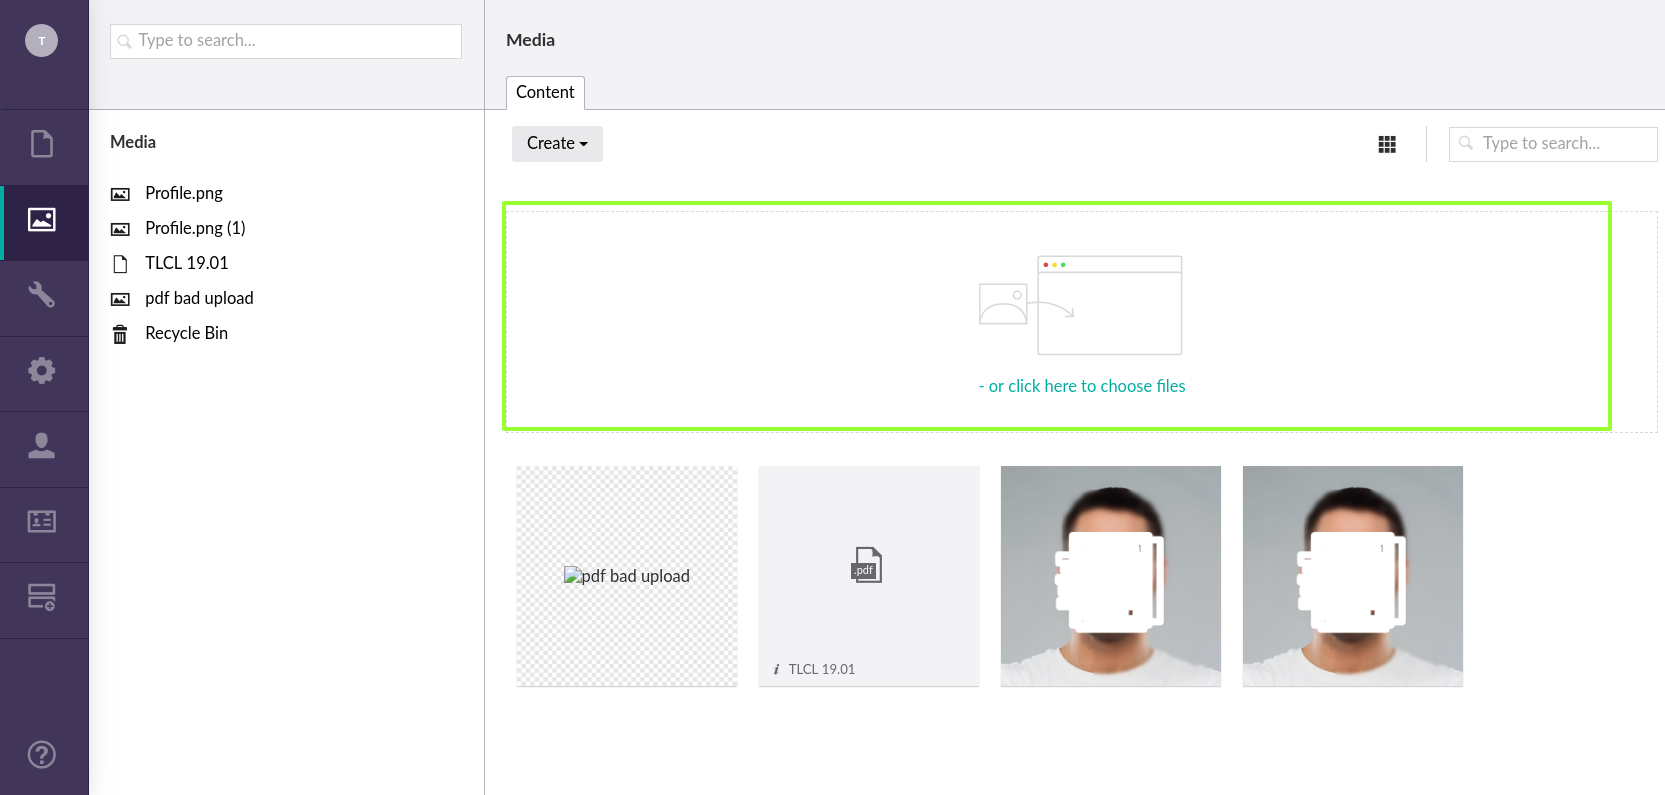Open the Developer gear section

(x=42, y=371)
